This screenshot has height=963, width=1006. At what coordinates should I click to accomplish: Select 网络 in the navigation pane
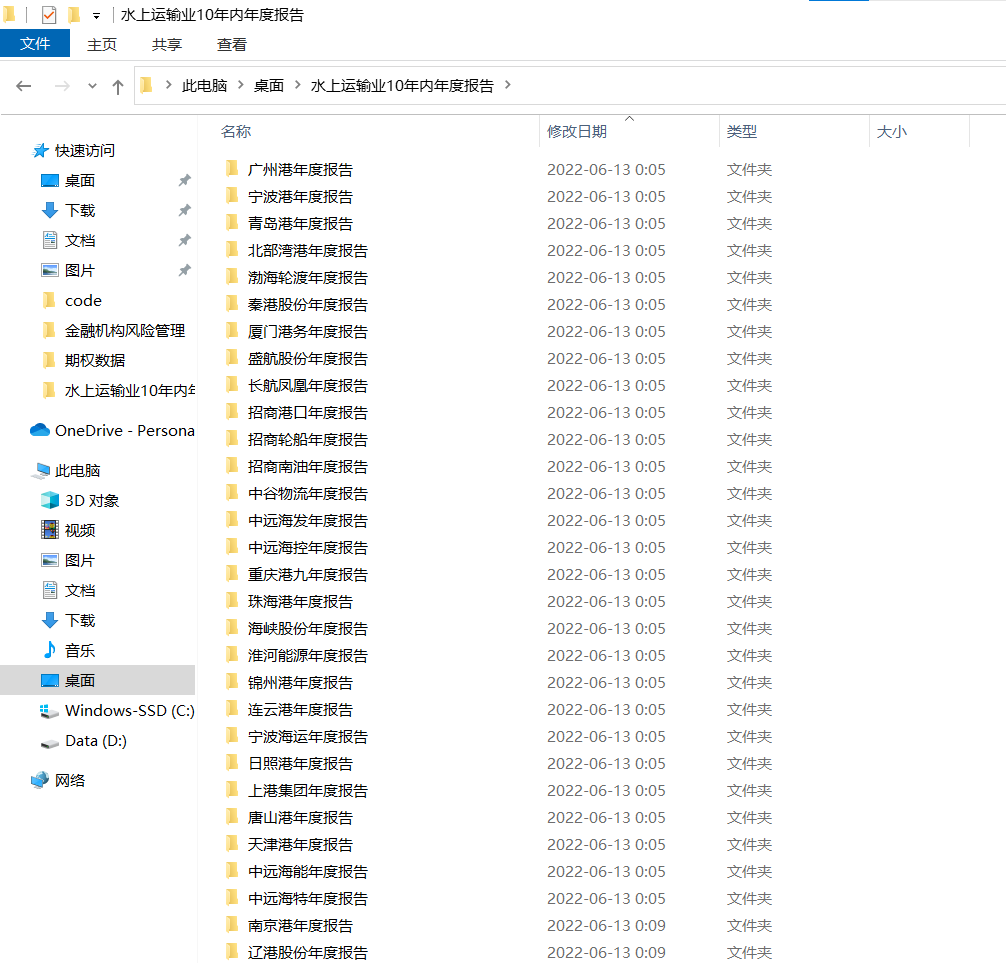click(x=70, y=780)
